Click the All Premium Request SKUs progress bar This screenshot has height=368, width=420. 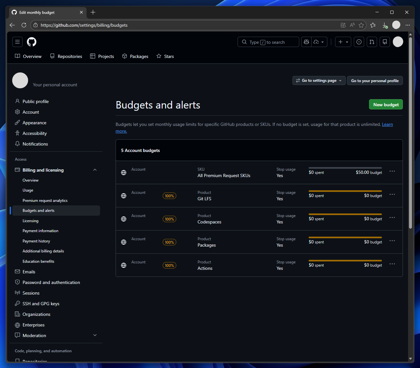(345, 168)
